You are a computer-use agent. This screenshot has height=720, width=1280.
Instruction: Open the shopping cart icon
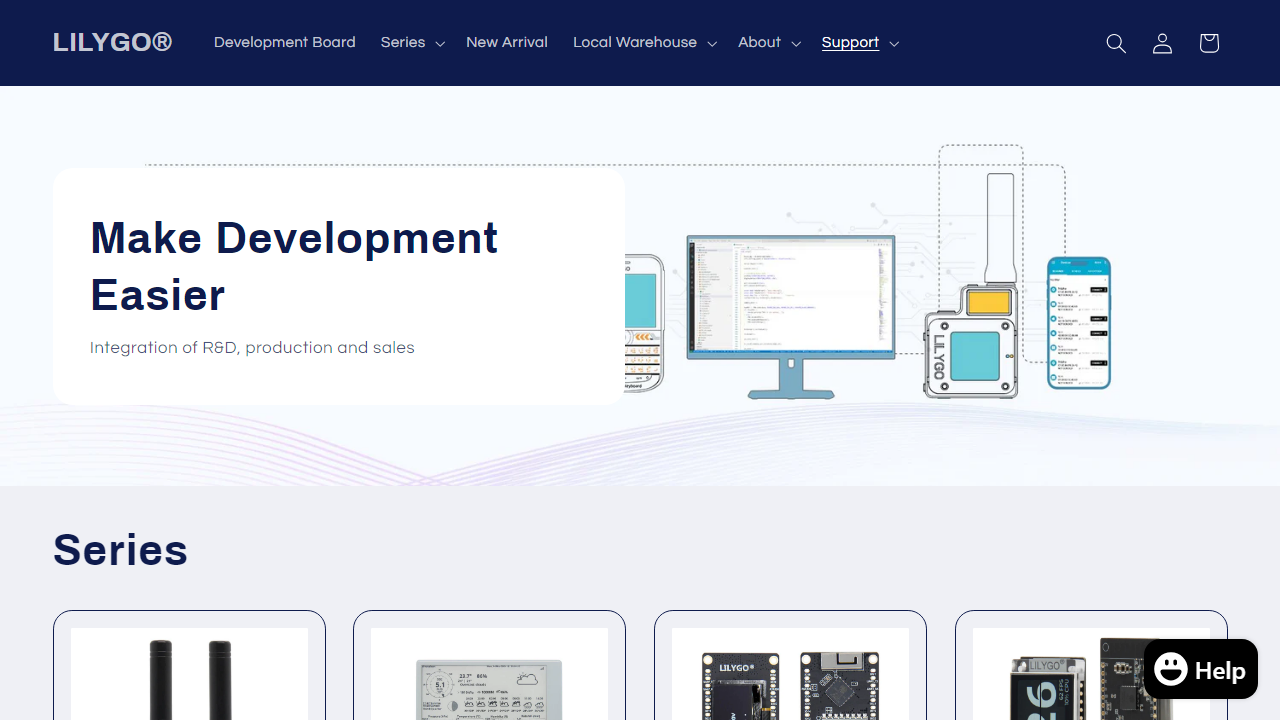1209,43
